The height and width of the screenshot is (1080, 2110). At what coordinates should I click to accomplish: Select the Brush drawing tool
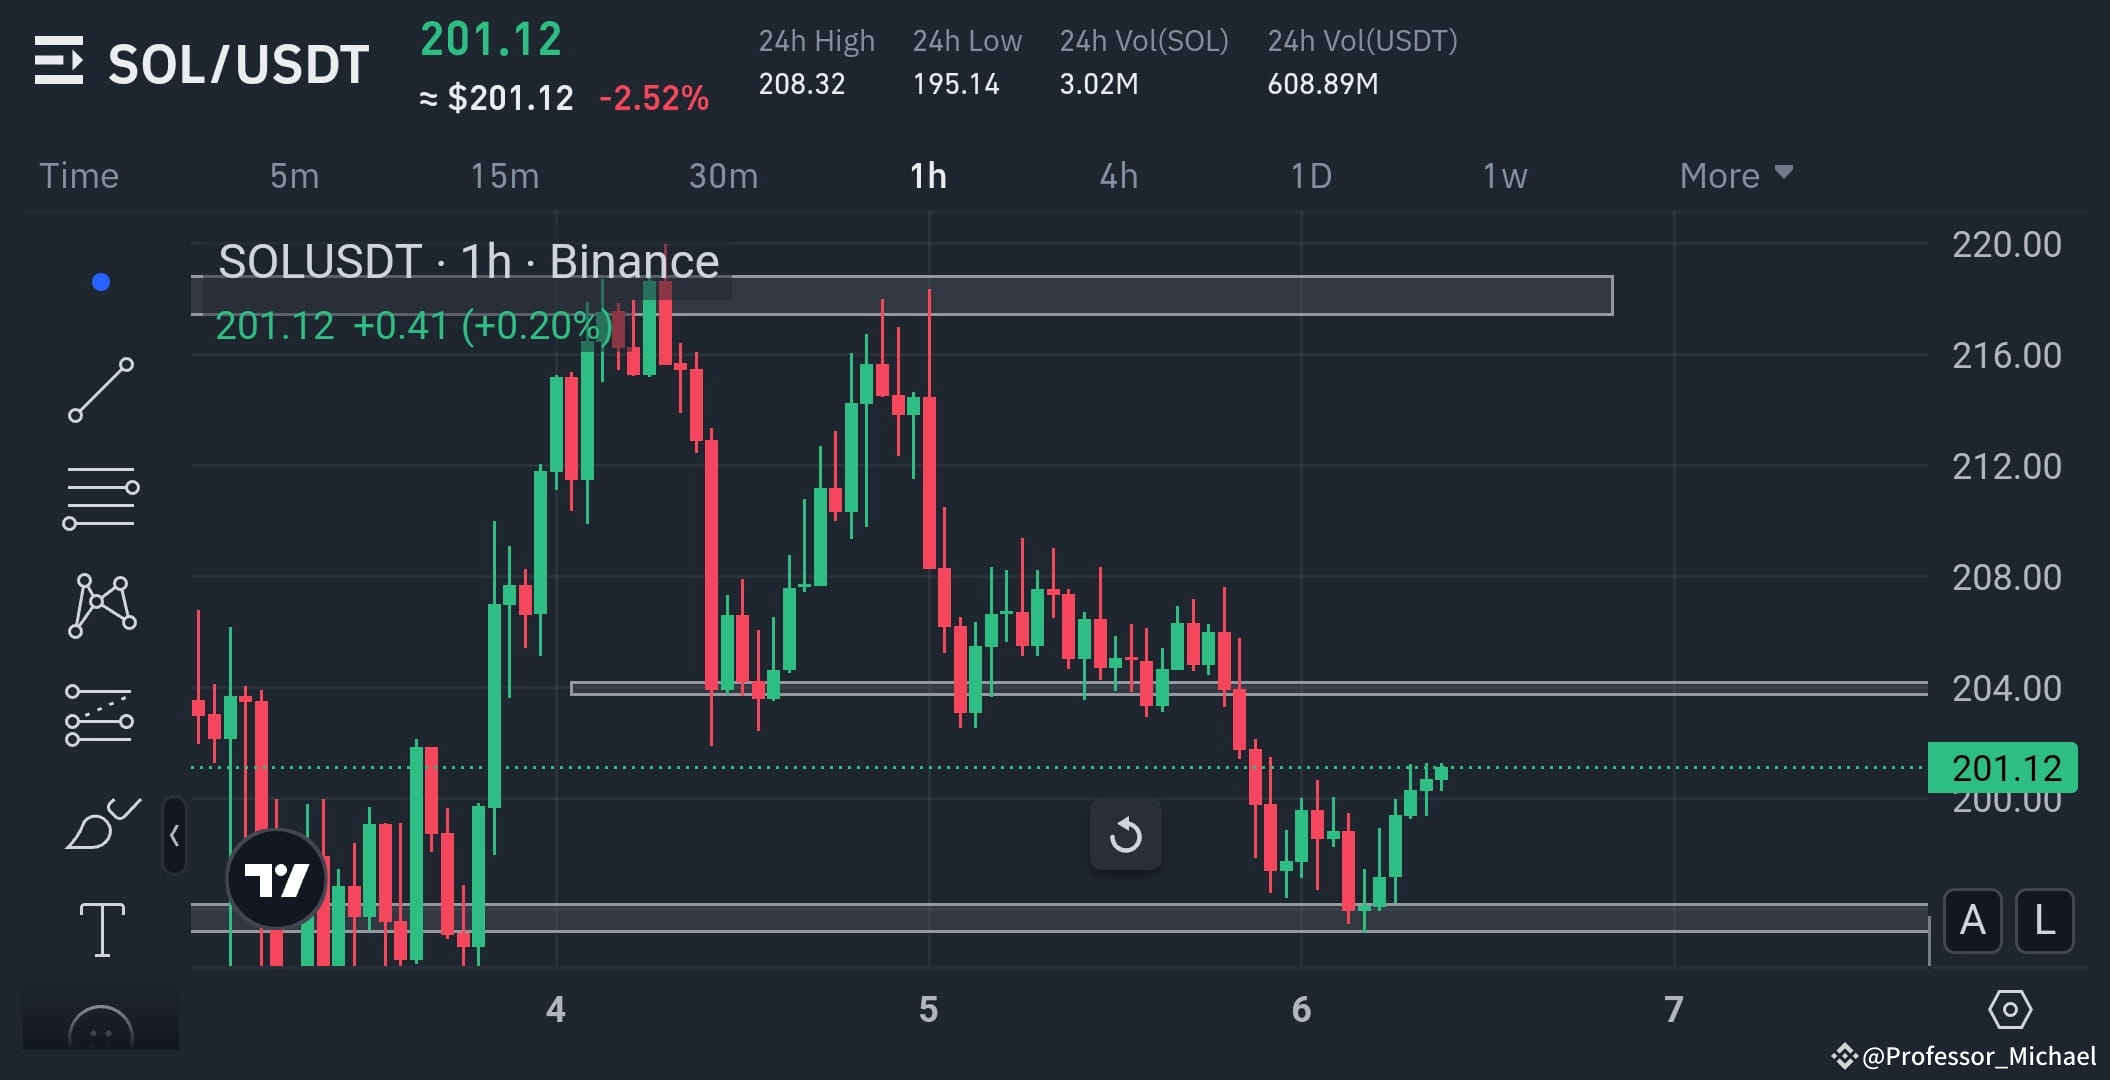point(103,822)
